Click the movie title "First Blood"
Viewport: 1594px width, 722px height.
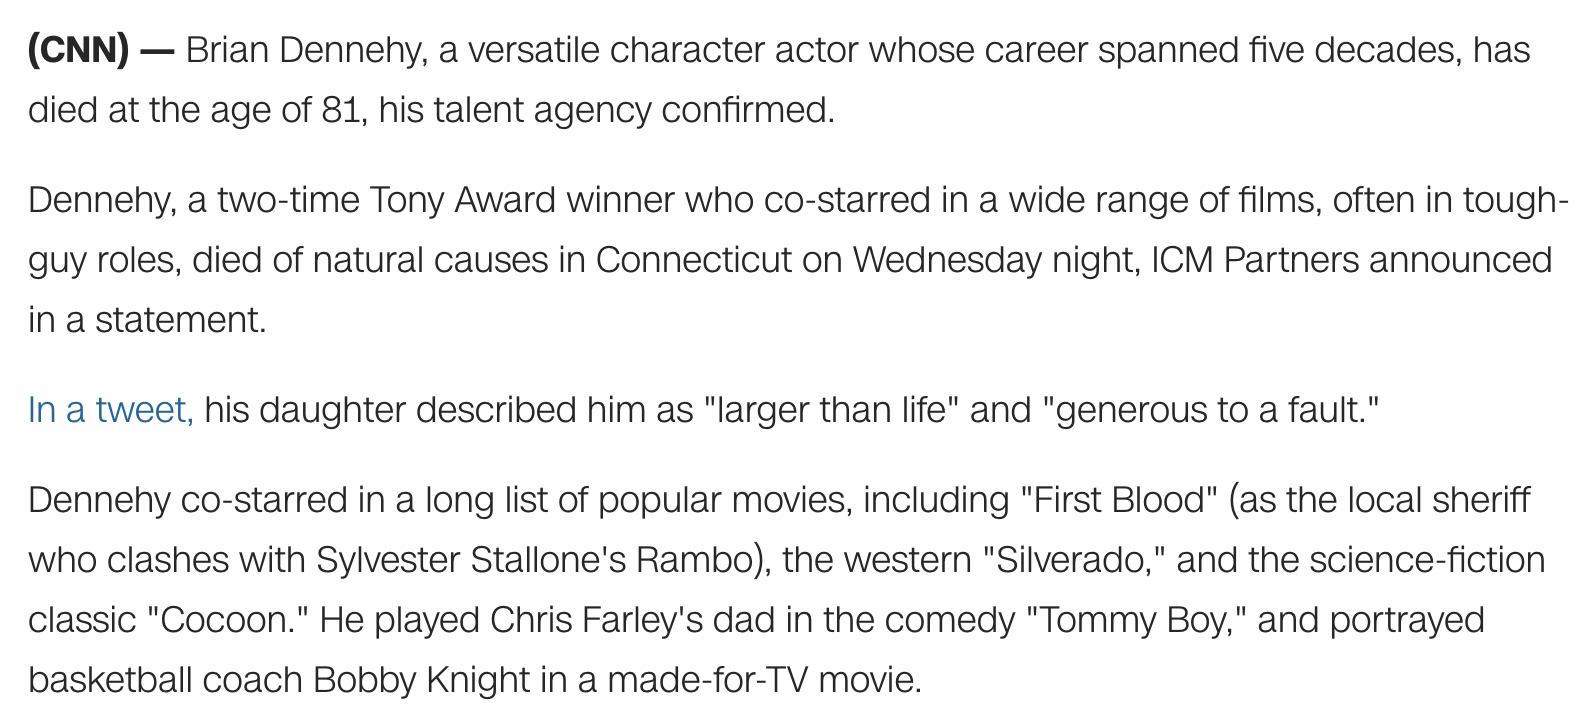point(1119,500)
